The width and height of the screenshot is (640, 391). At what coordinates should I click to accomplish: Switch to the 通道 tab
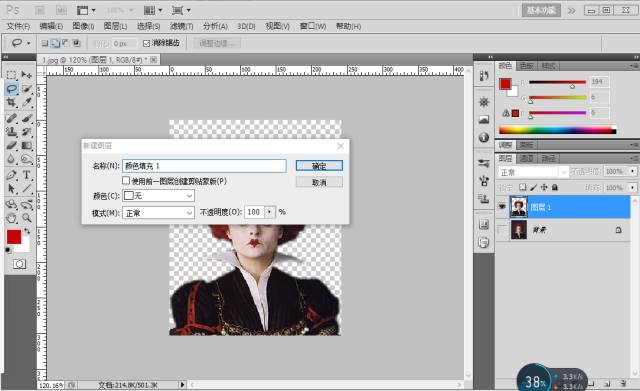tap(527, 158)
